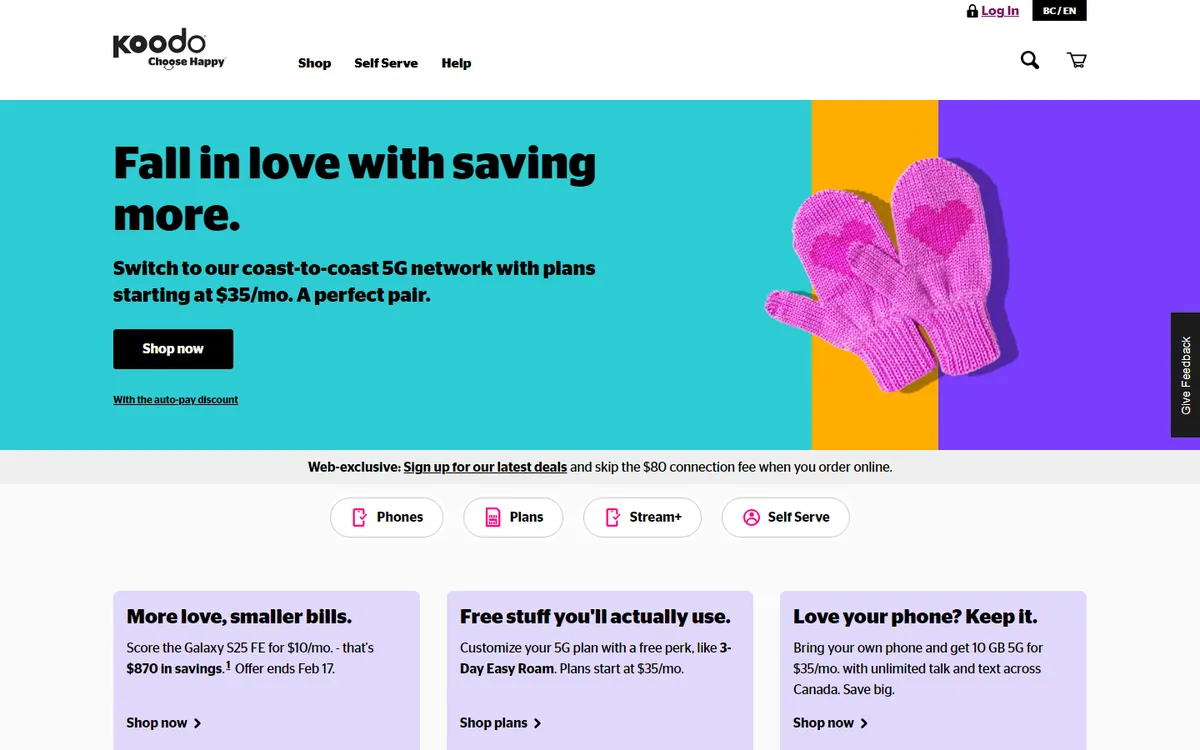Click the lock icon beside Log In
This screenshot has height=750, width=1200.
(x=972, y=11)
